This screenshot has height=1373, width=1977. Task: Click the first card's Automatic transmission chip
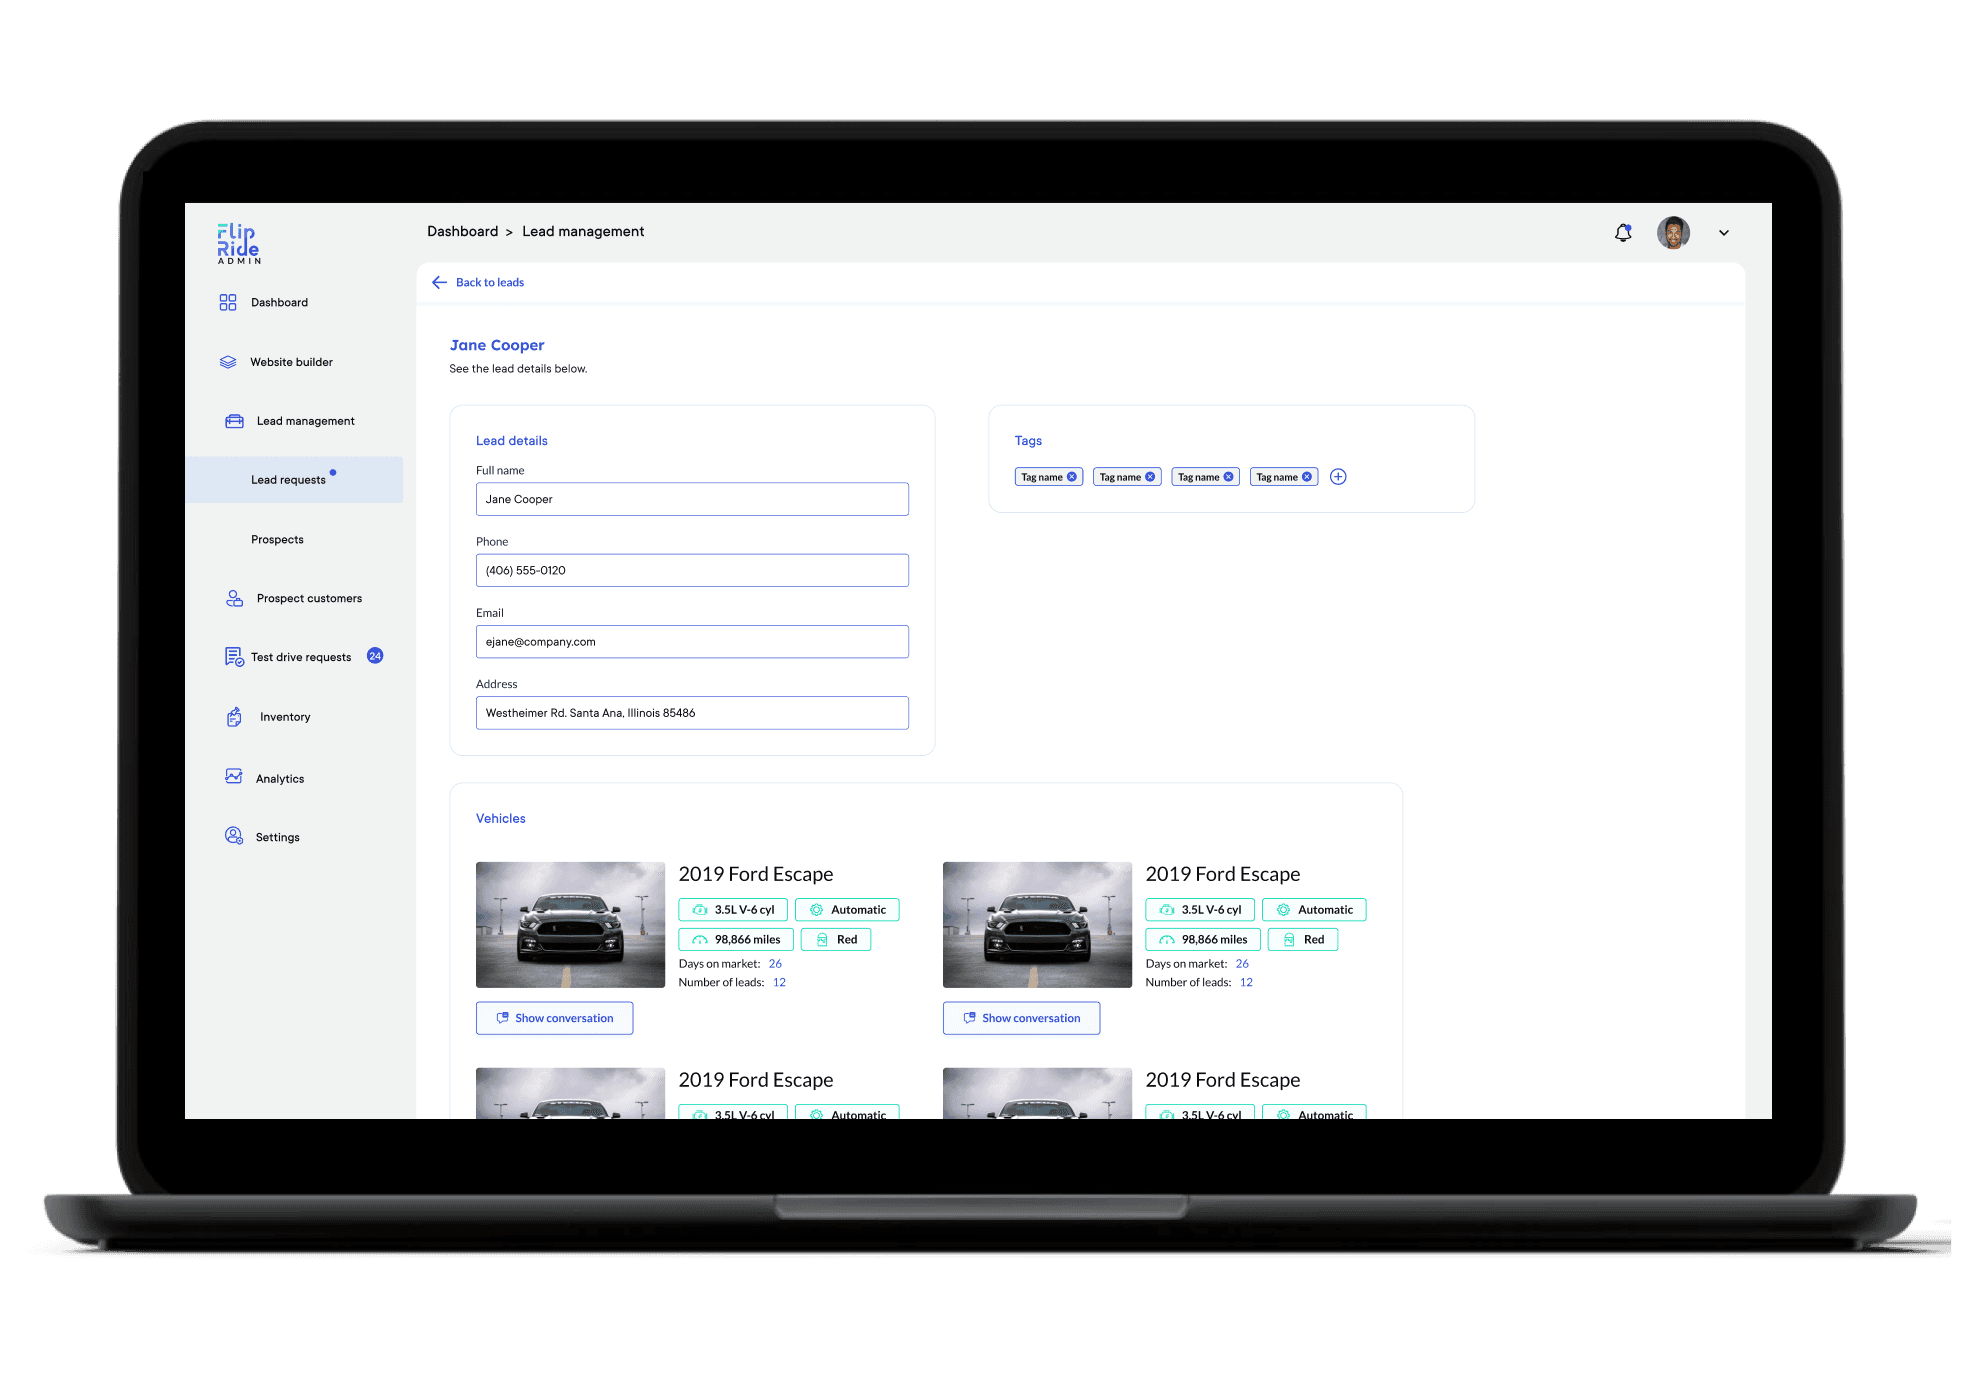tap(847, 910)
